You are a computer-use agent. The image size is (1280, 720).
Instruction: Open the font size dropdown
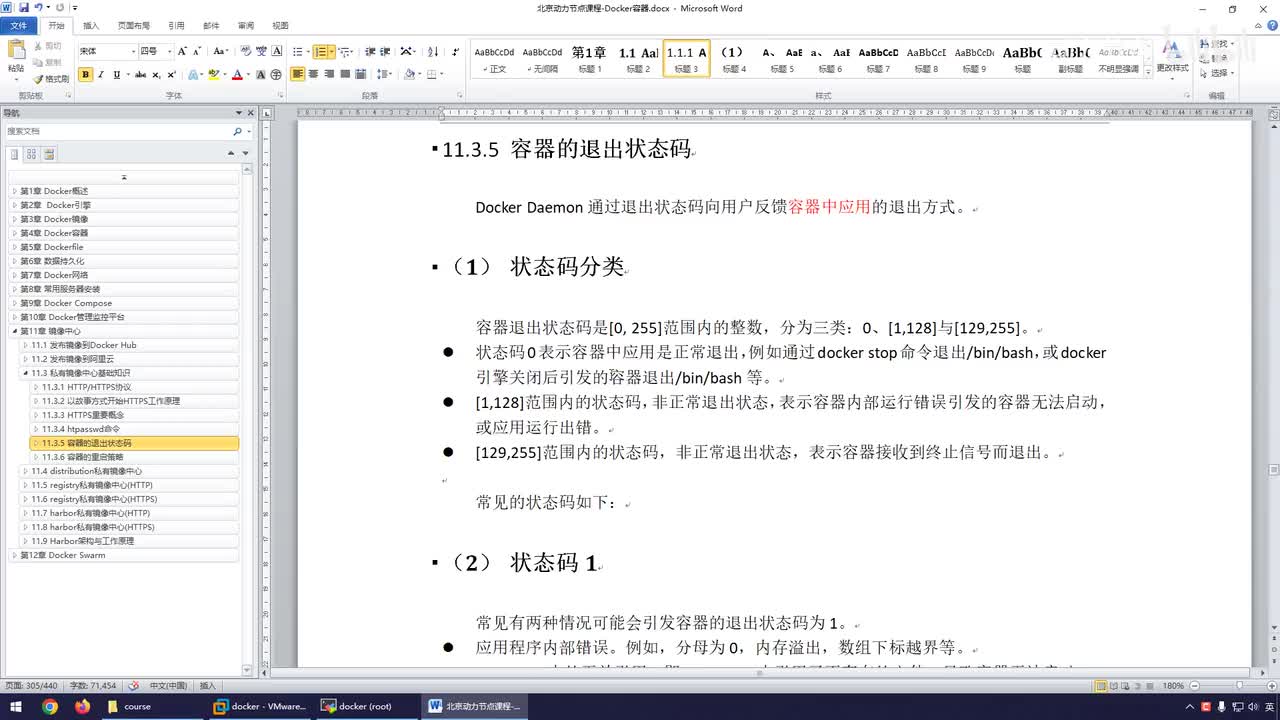170,51
